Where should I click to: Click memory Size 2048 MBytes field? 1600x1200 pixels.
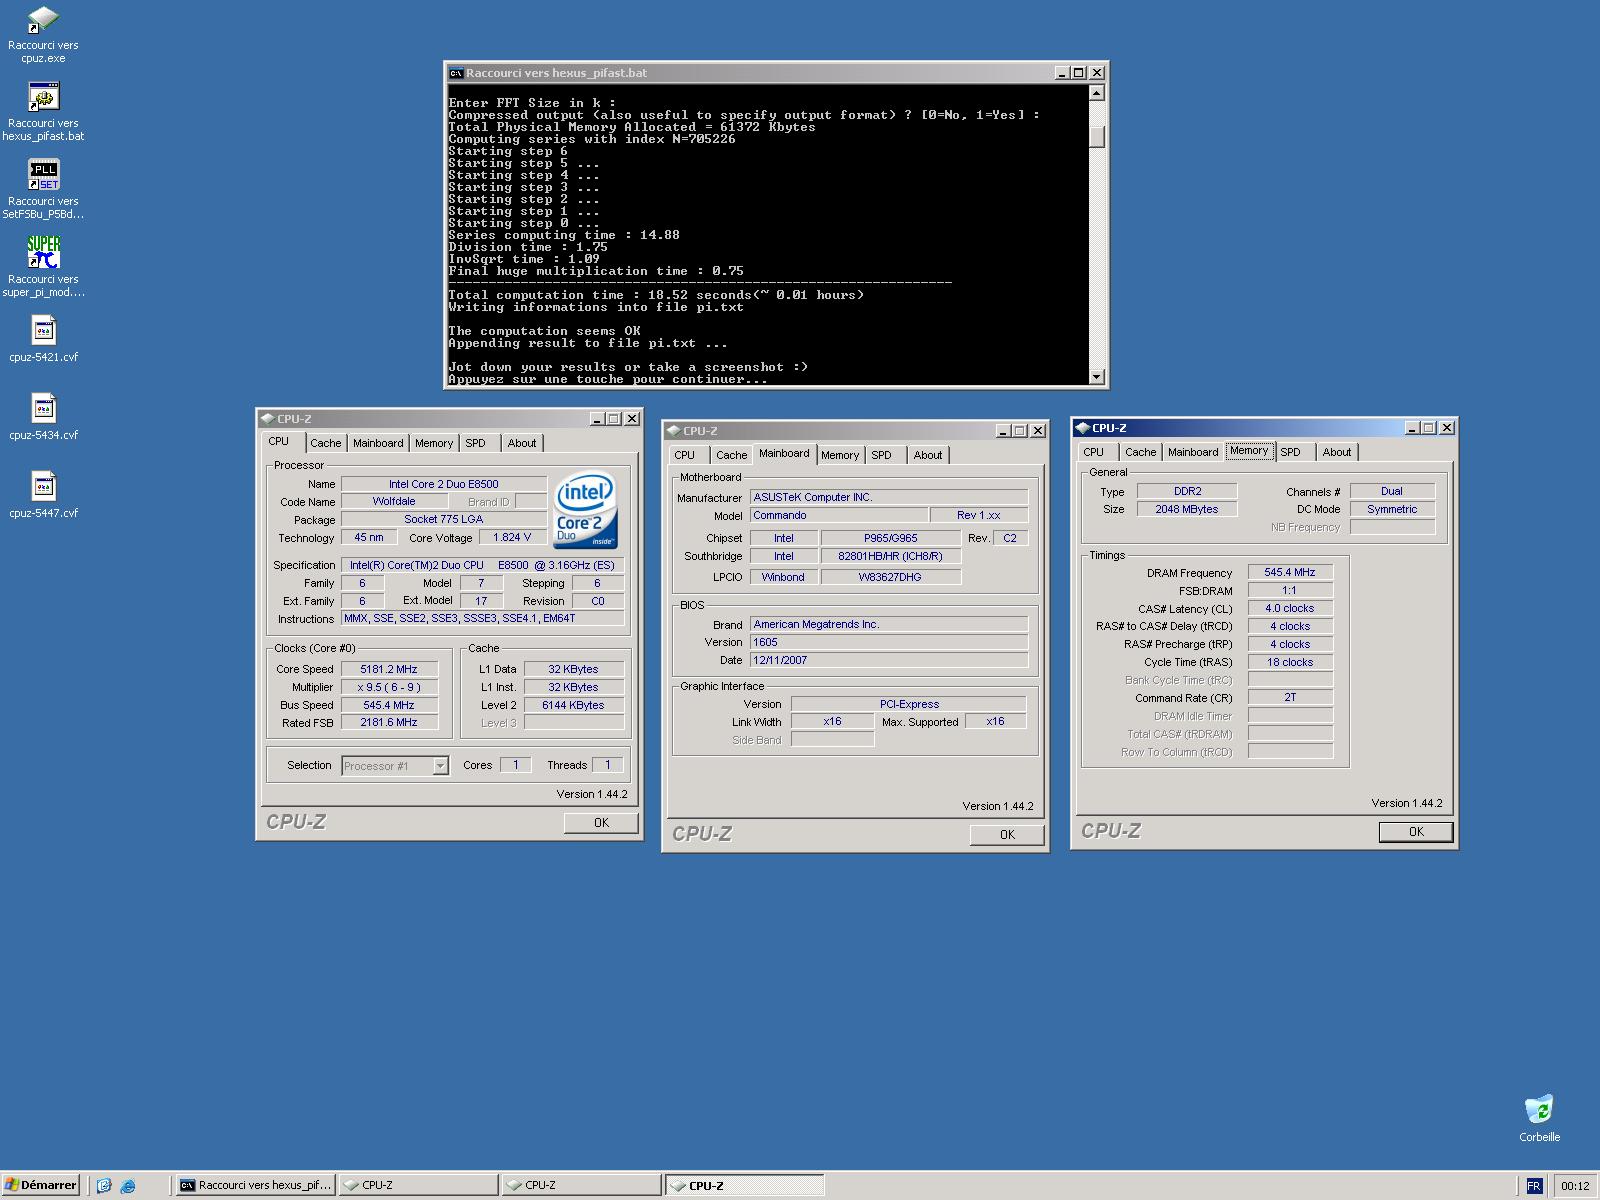pyautogui.click(x=1187, y=509)
